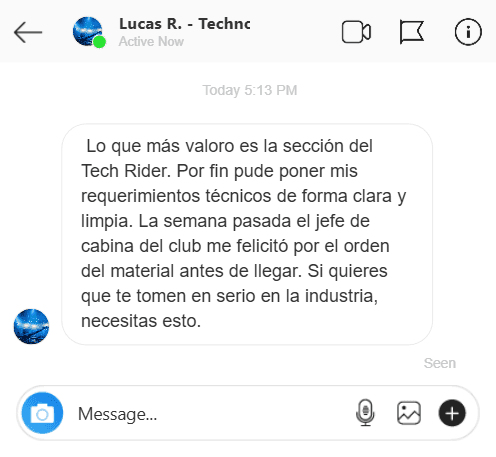Image resolution: width=496 pixels, height=457 pixels.
Task: Click the Seen read receipt label
Action: [440, 363]
